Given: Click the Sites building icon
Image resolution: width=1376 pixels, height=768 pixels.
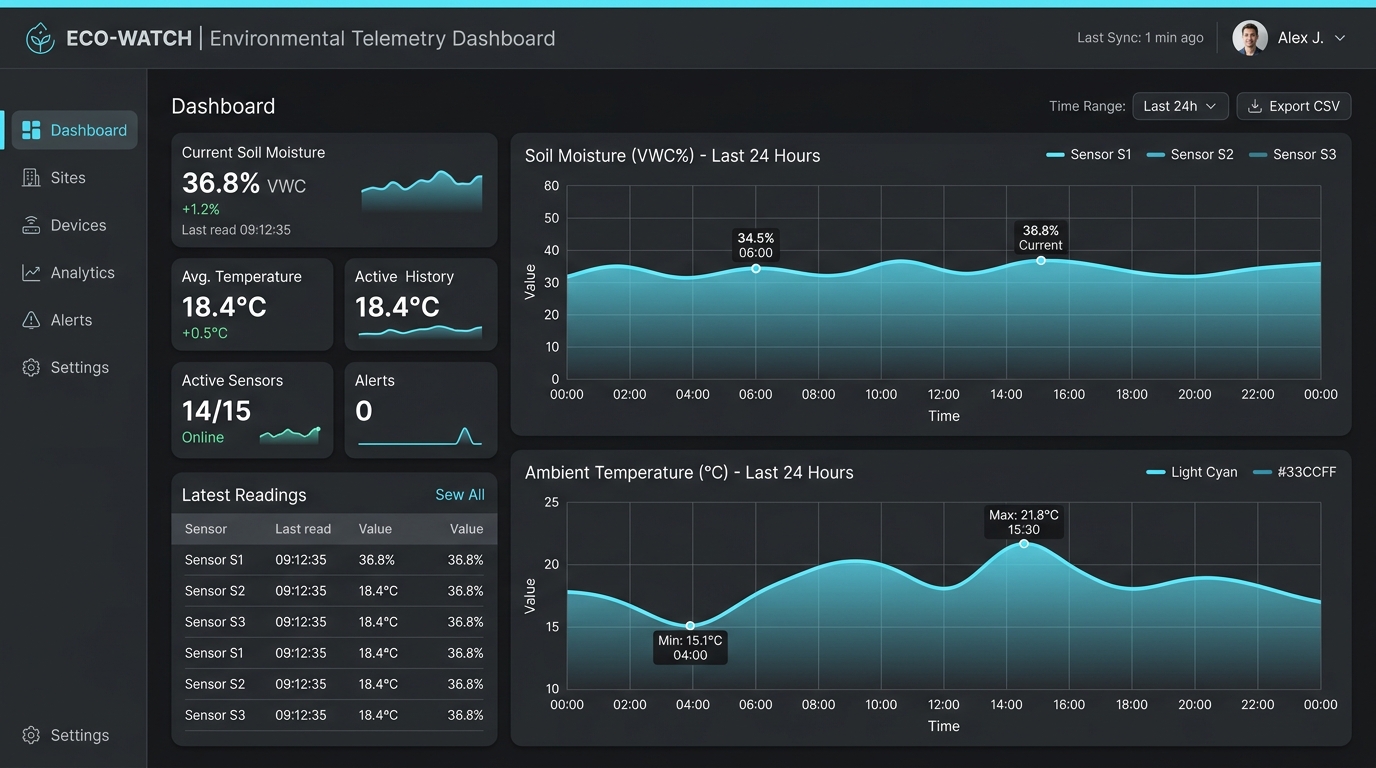Looking at the screenshot, I should tap(31, 178).
